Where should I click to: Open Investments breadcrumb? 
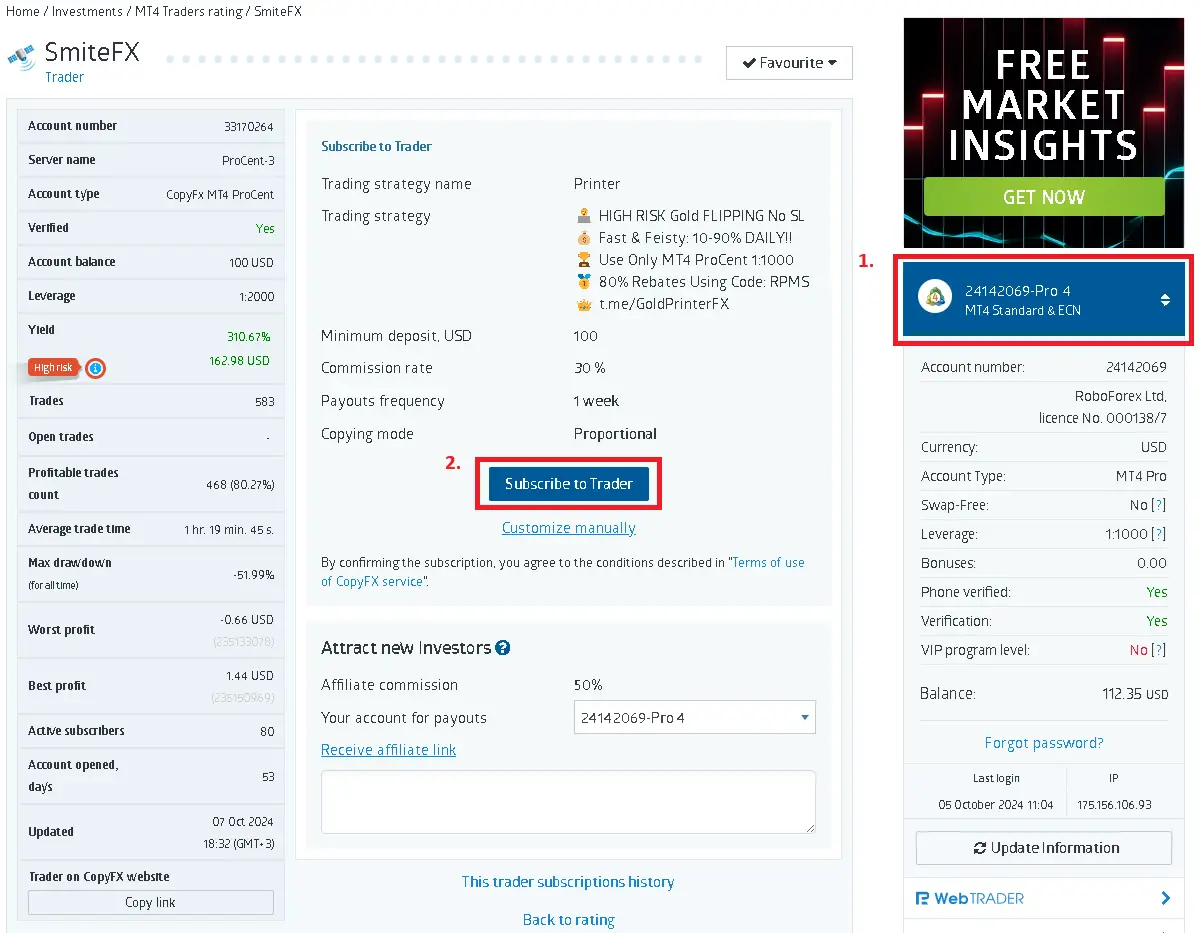[x=87, y=11]
